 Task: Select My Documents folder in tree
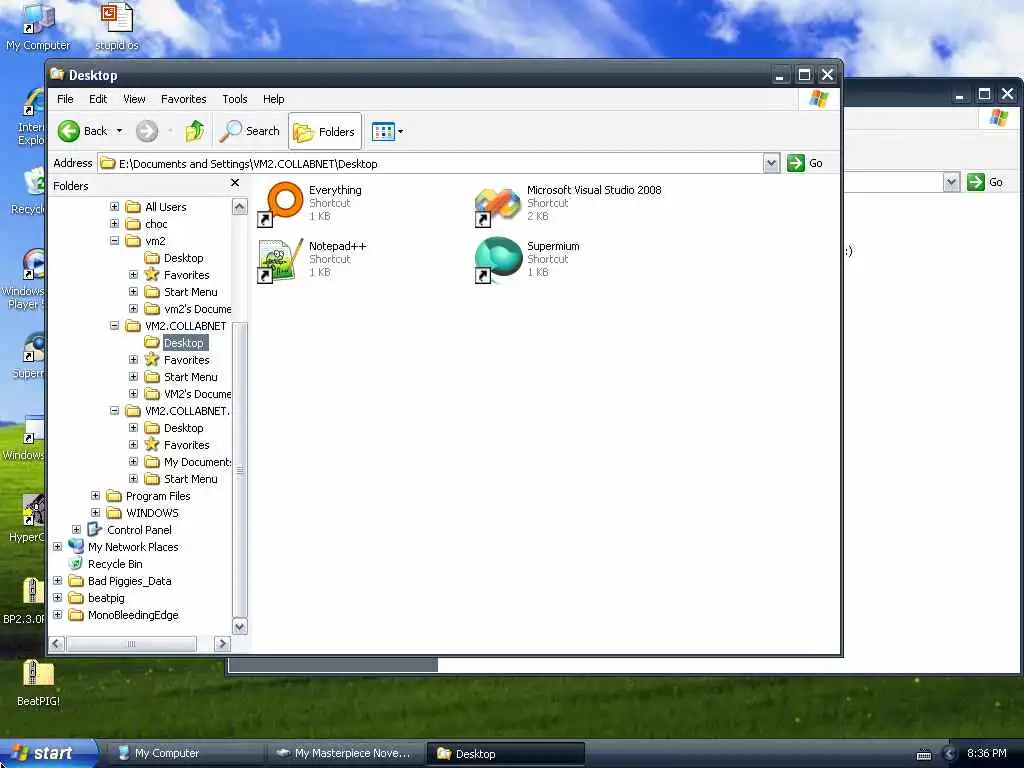click(197, 462)
